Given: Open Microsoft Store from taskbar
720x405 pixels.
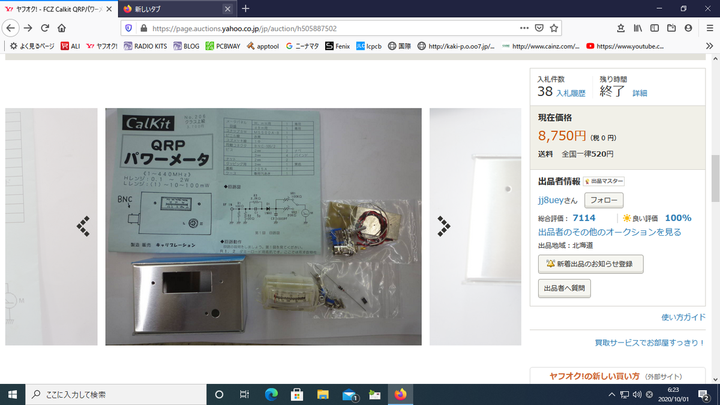Looking at the screenshot, I should click(x=297, y=394).
